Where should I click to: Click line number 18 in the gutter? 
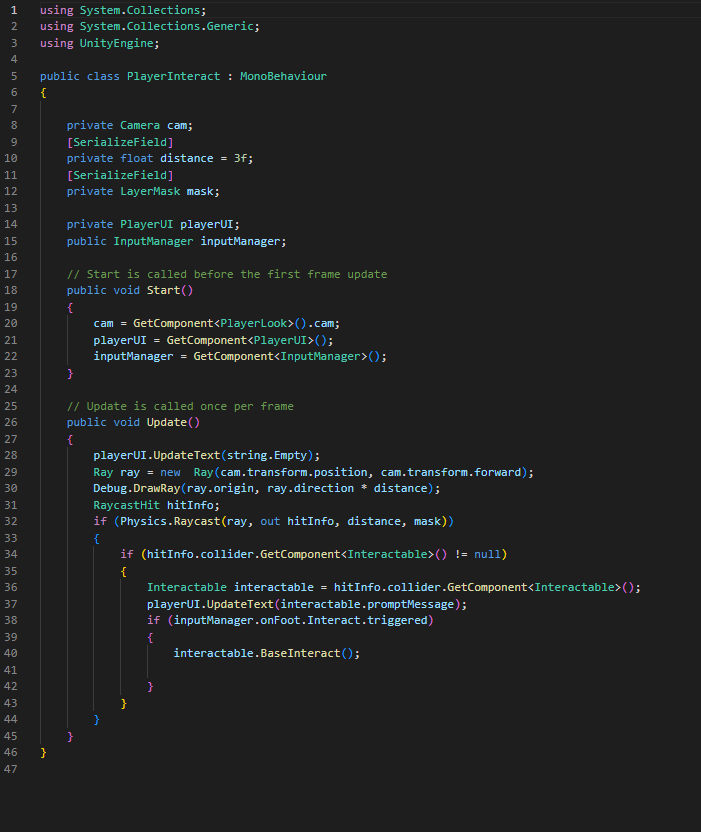(x=14, y=290)
